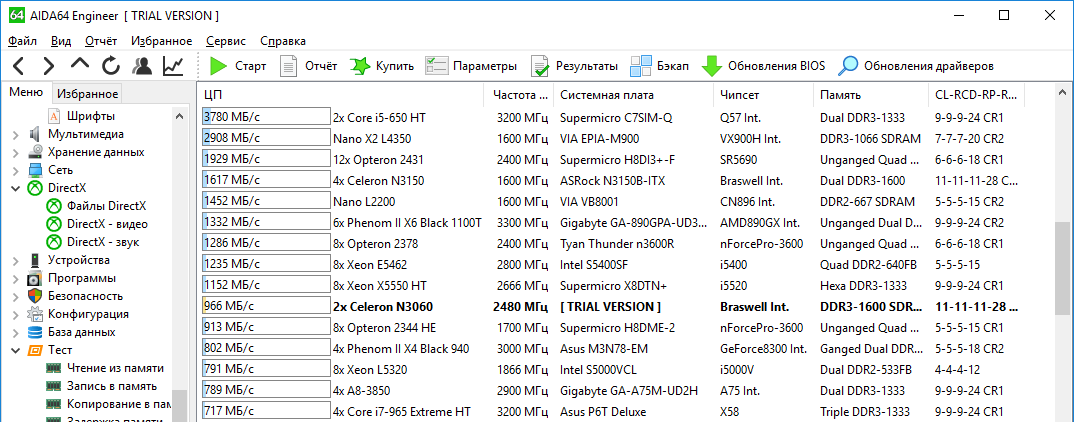Open the graph chart icon in the toolbar
The width and height of the screenshot is (1074, 422).
pyautogui.click(x=173, y=66)
